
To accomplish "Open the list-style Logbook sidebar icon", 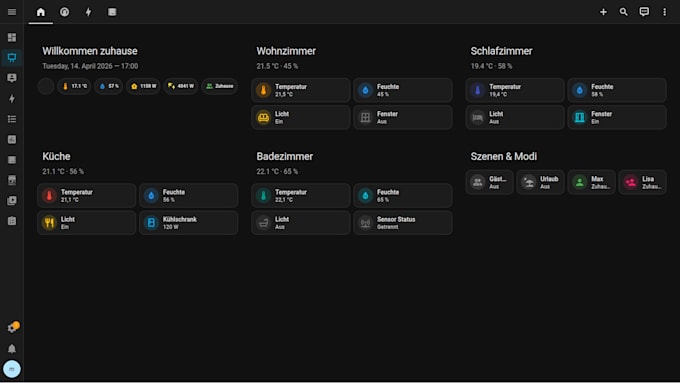I will click(x=12, y=119).
